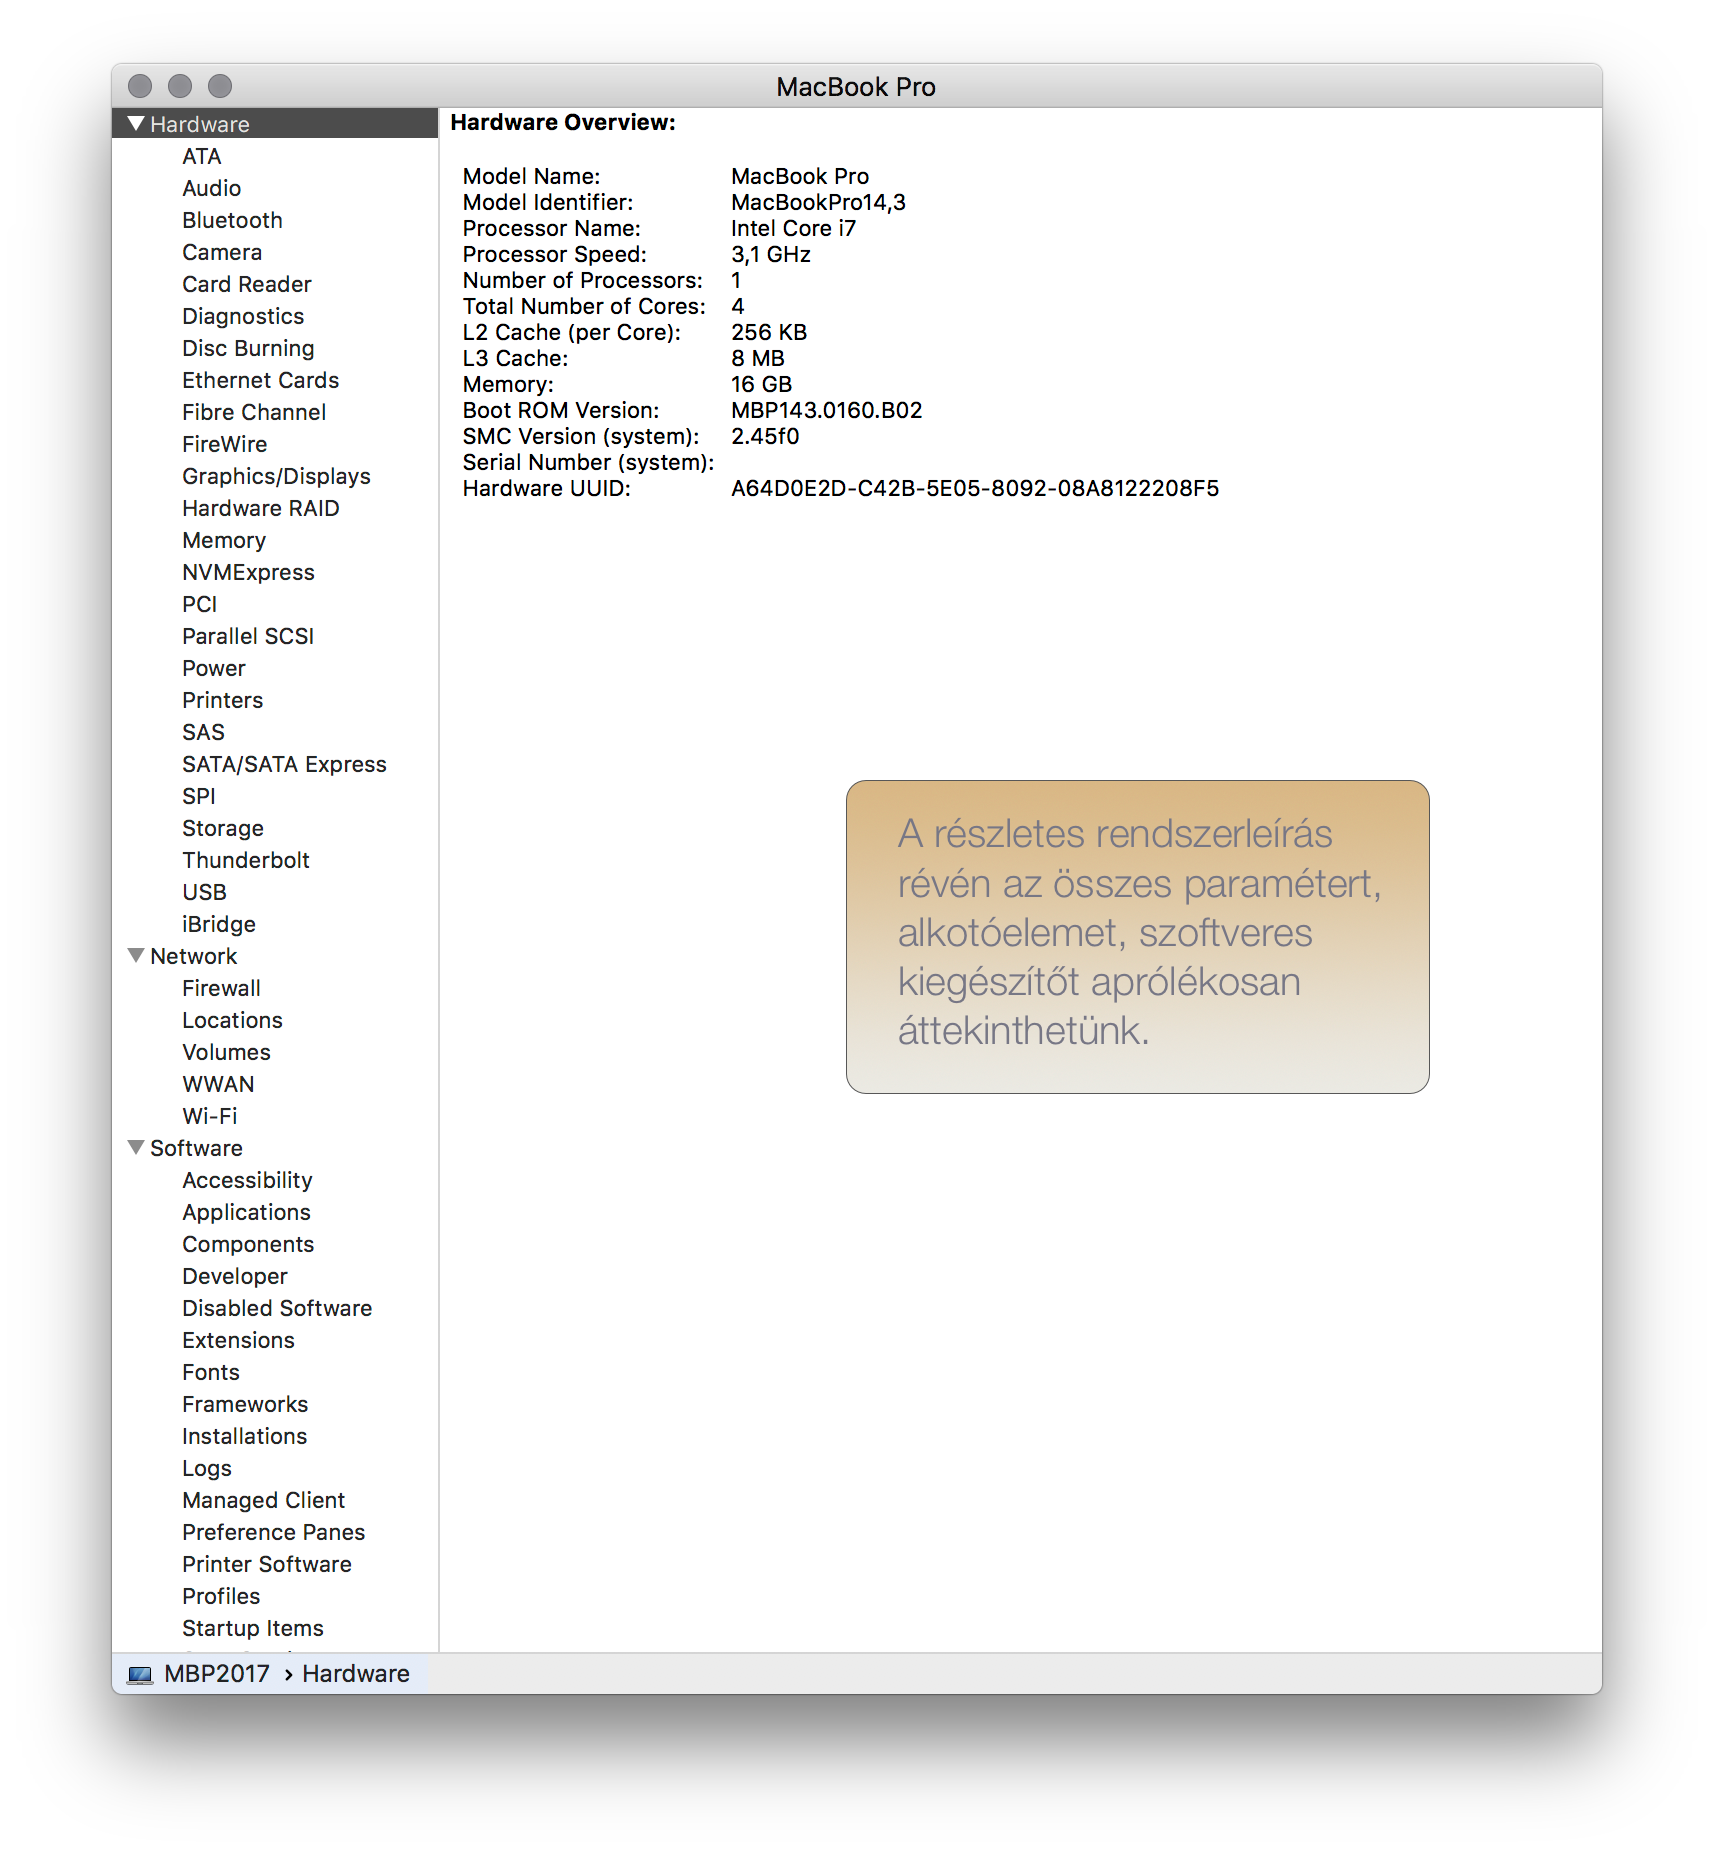Viewport: 1714px width, 1854px height.
Task: Open iBridge in the sidebar
Action: (219, 924)
